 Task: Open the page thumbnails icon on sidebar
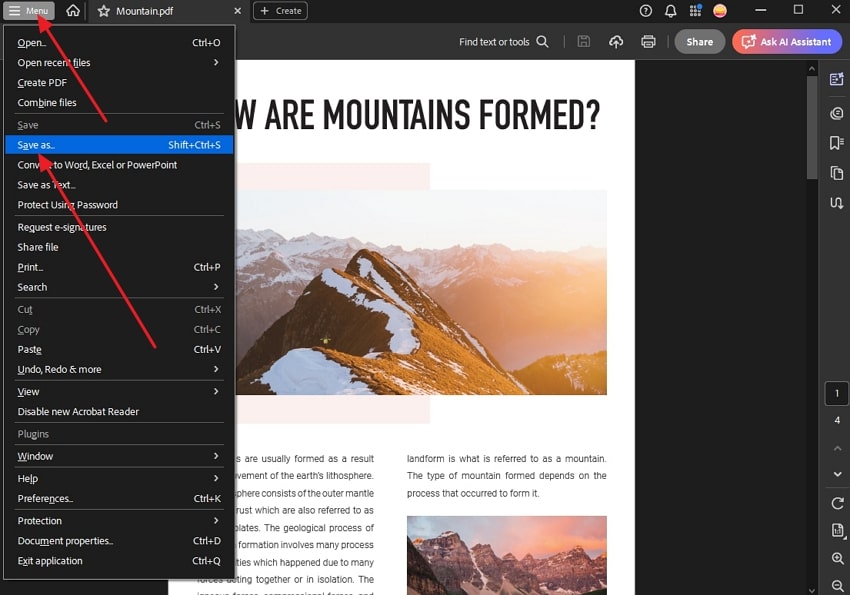[836, 173]
